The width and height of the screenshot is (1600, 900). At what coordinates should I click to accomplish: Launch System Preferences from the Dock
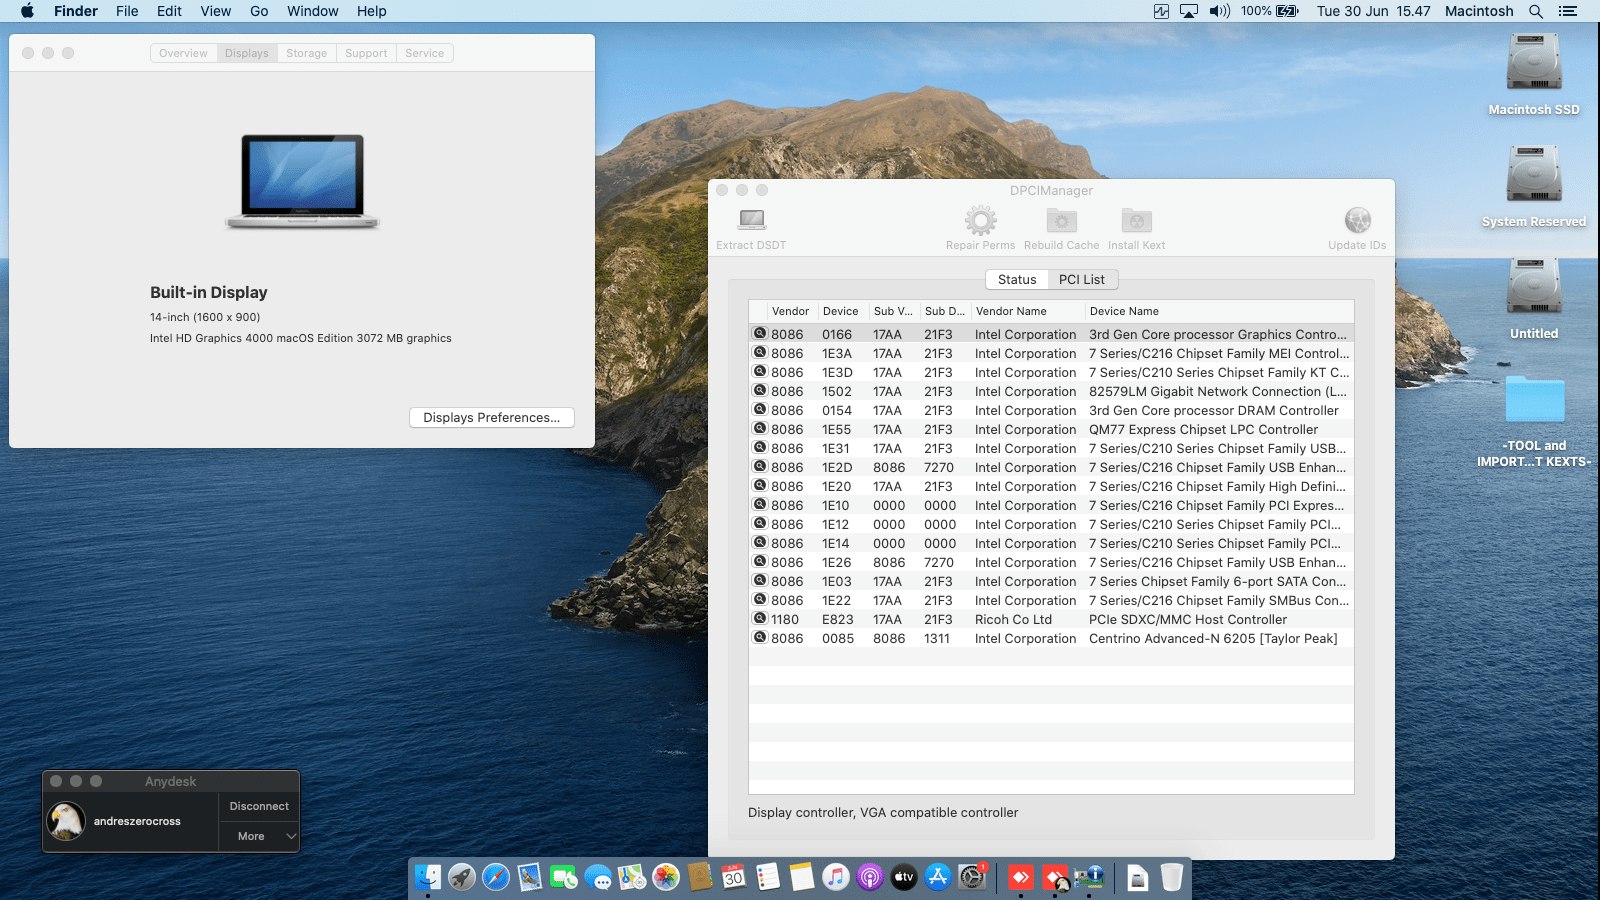point(972,878)
